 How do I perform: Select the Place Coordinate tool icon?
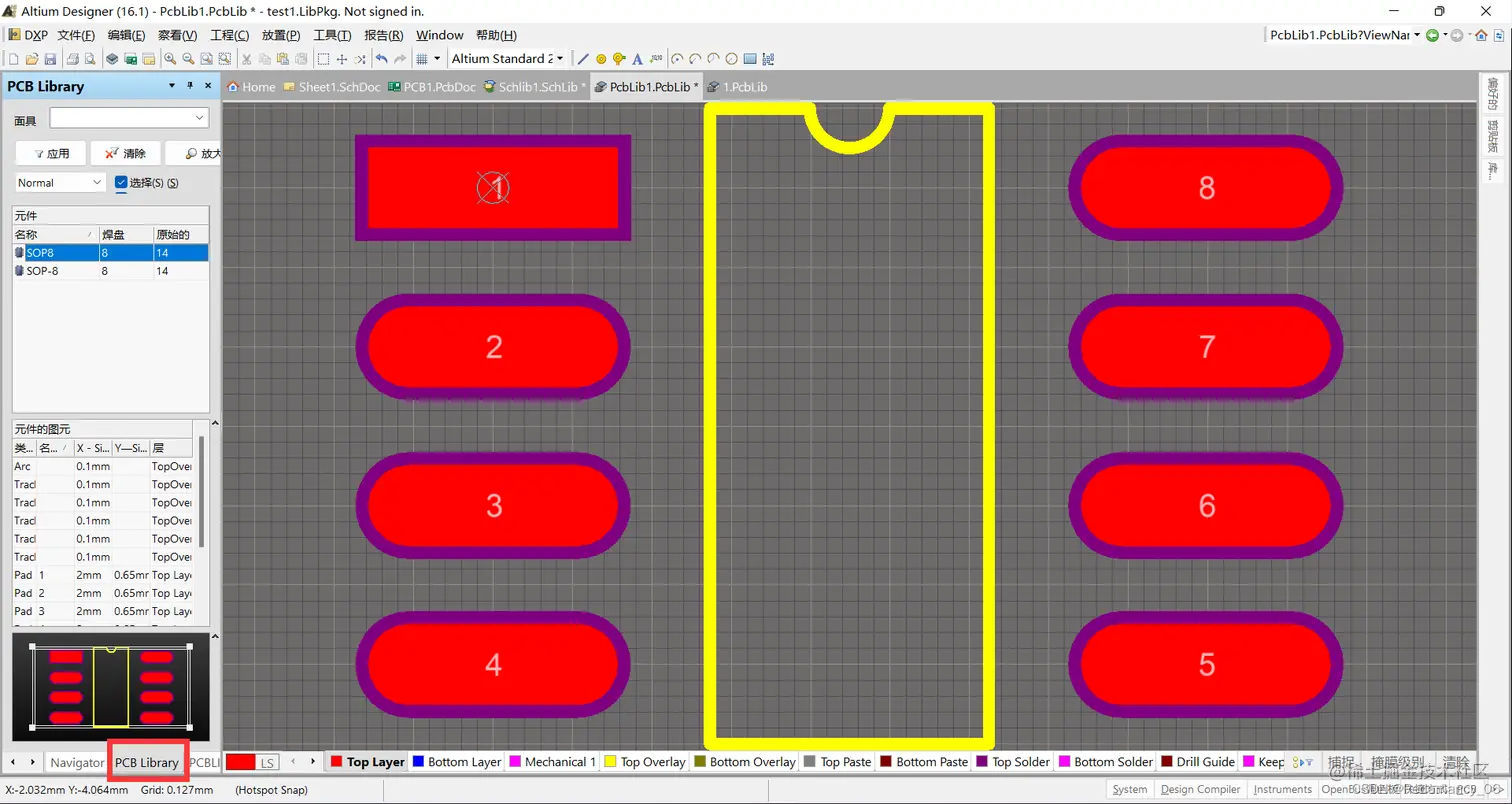pos(656,59)
